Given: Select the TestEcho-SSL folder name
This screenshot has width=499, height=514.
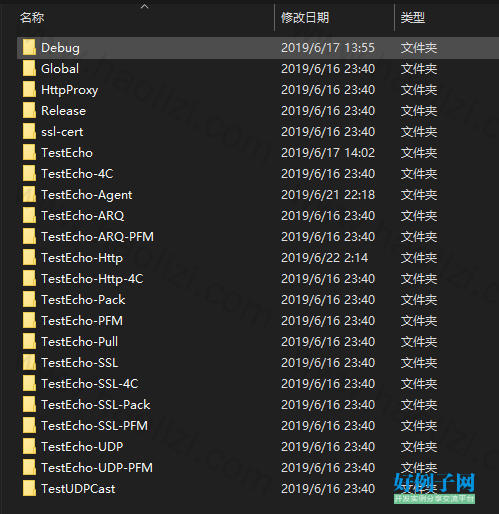Looking at the screenshot, I should tap(80, 363).
